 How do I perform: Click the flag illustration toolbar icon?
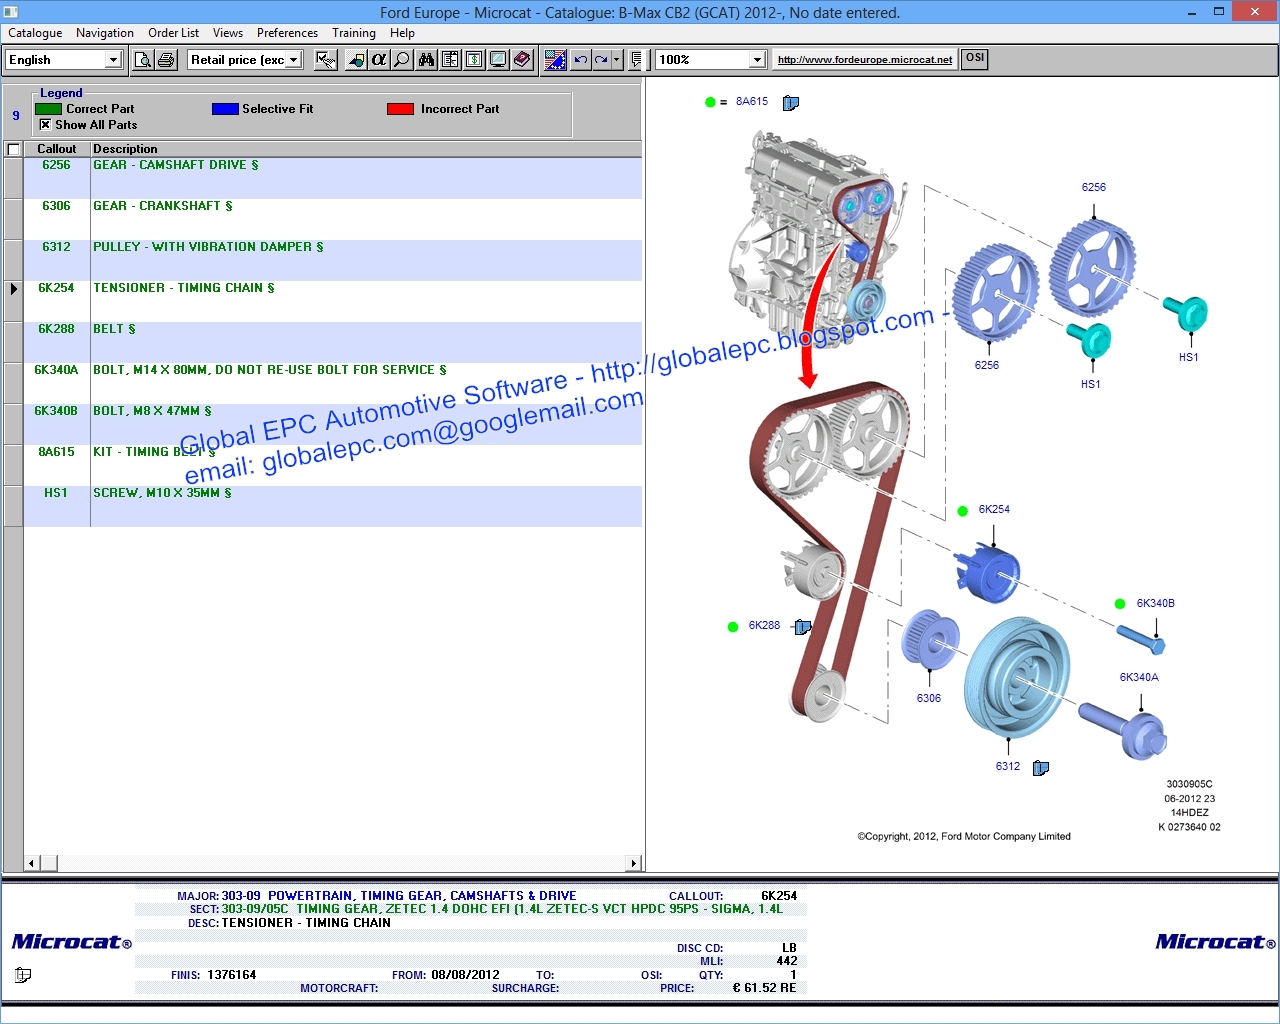point(555,60)
